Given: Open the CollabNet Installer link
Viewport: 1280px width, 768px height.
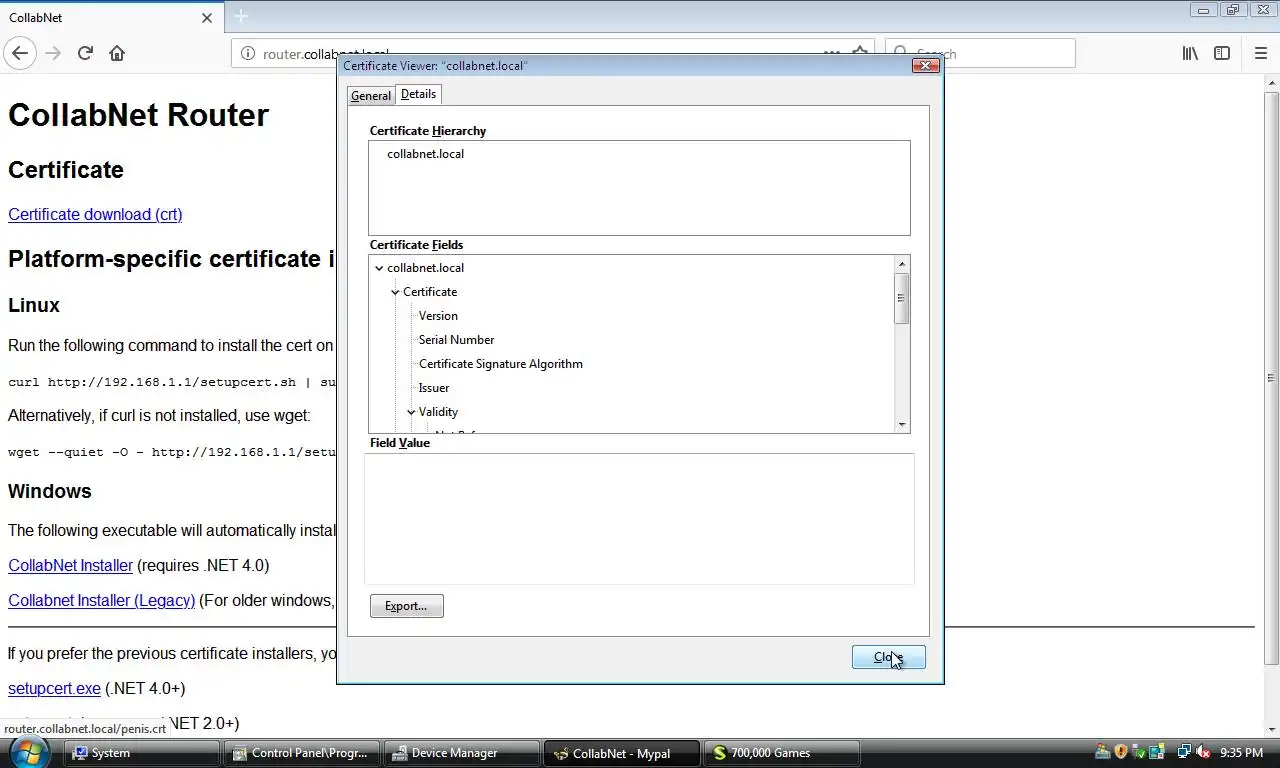Looking at the screenshot, I should pyautogui.click(x=70, y=565).
